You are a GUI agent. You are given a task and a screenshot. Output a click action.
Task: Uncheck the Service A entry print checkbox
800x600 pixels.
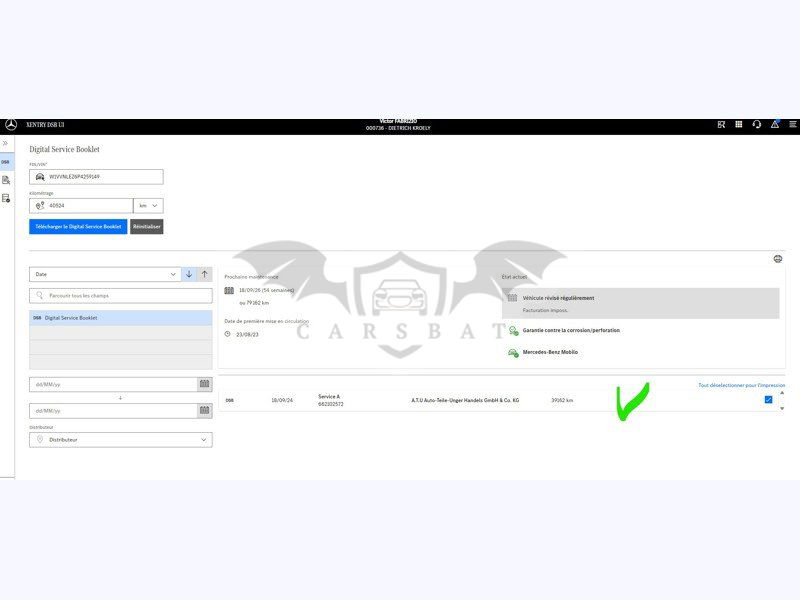click(768, 400)
